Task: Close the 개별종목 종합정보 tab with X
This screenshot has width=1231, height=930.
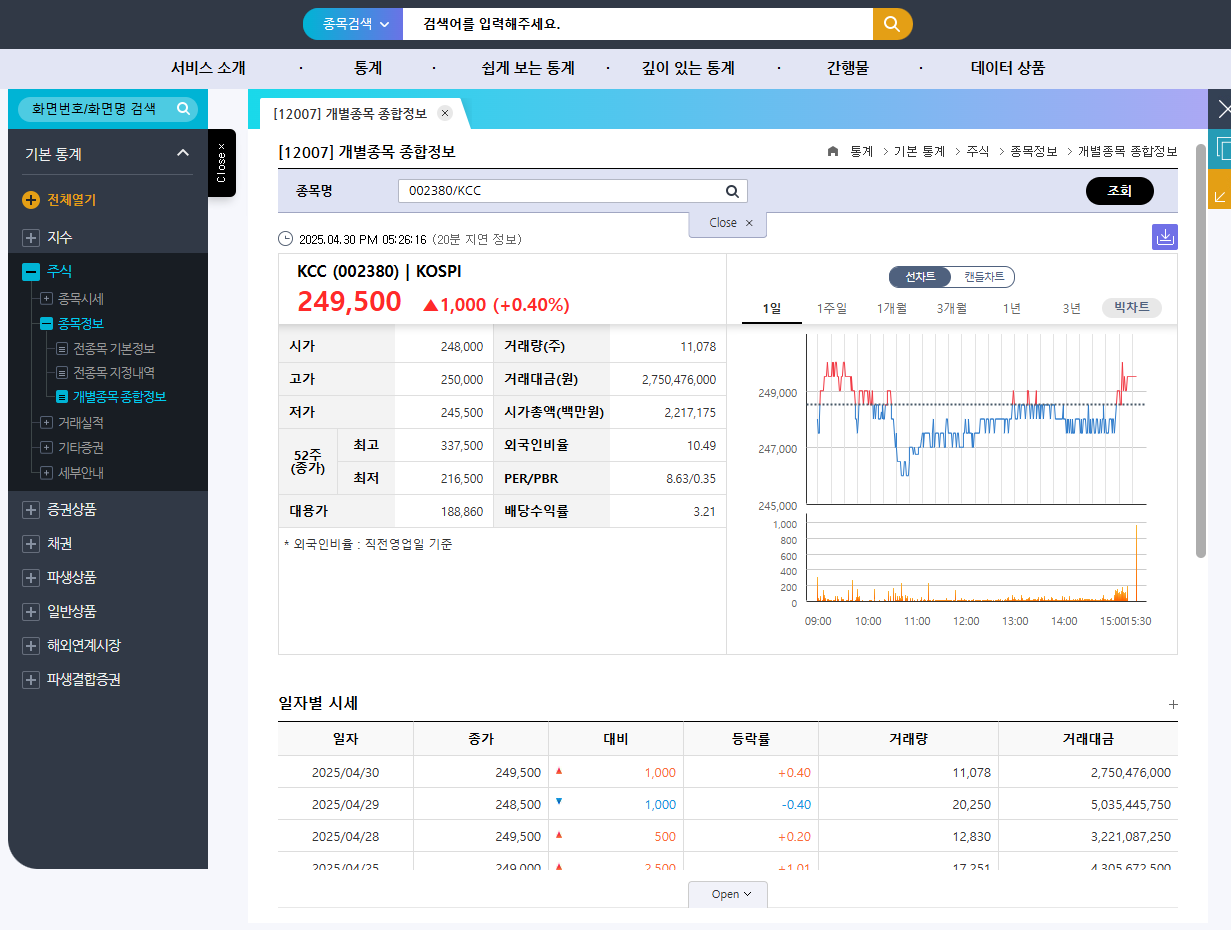Action: (x=445, y=113)
